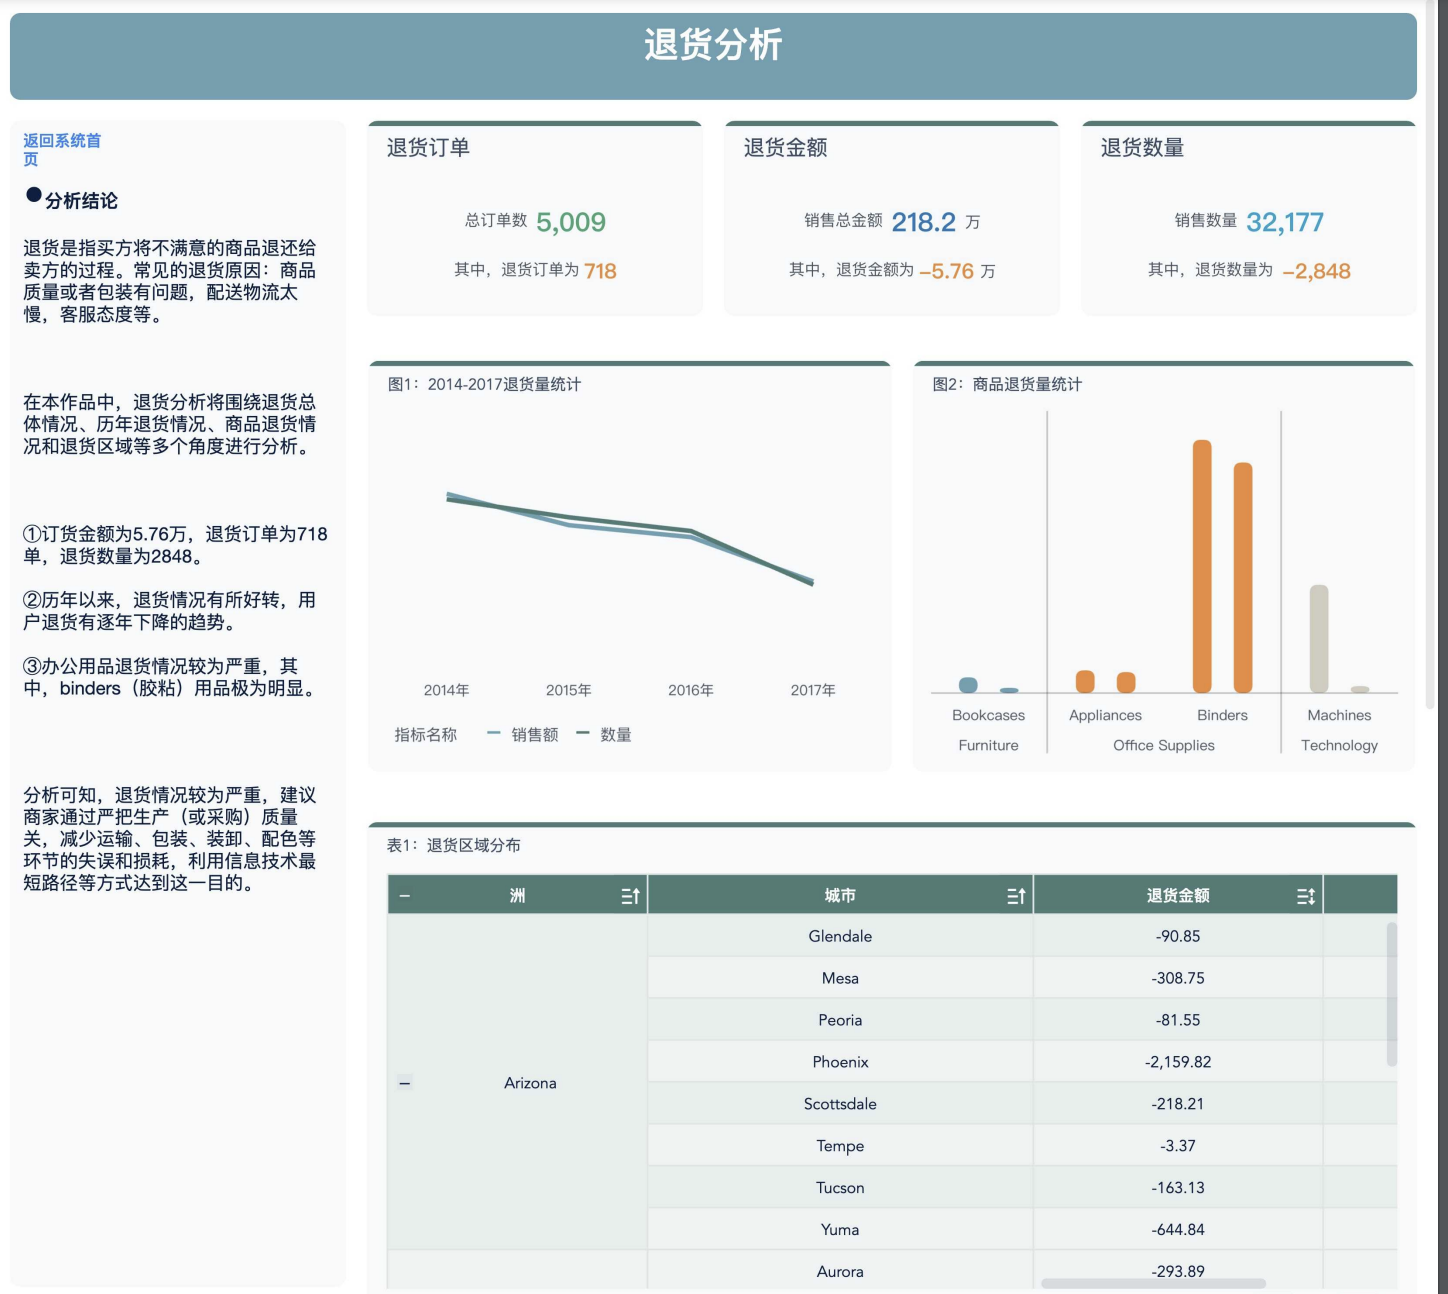Select the Glendale city cell

[840, 936]
